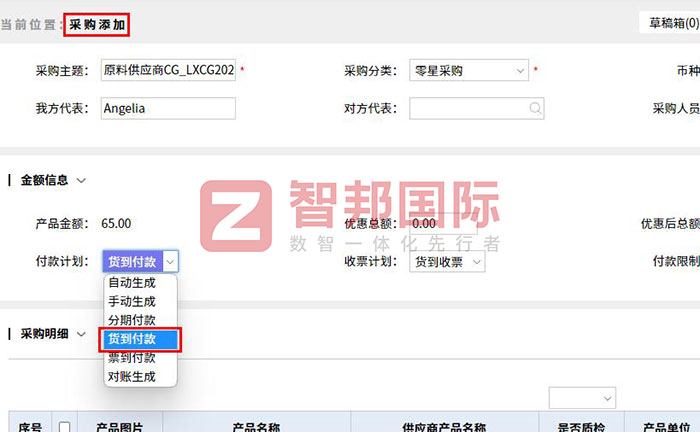The image size is (700, 432).
Task: Tick the select-all checkbox in table header
Action: point(65,427)
